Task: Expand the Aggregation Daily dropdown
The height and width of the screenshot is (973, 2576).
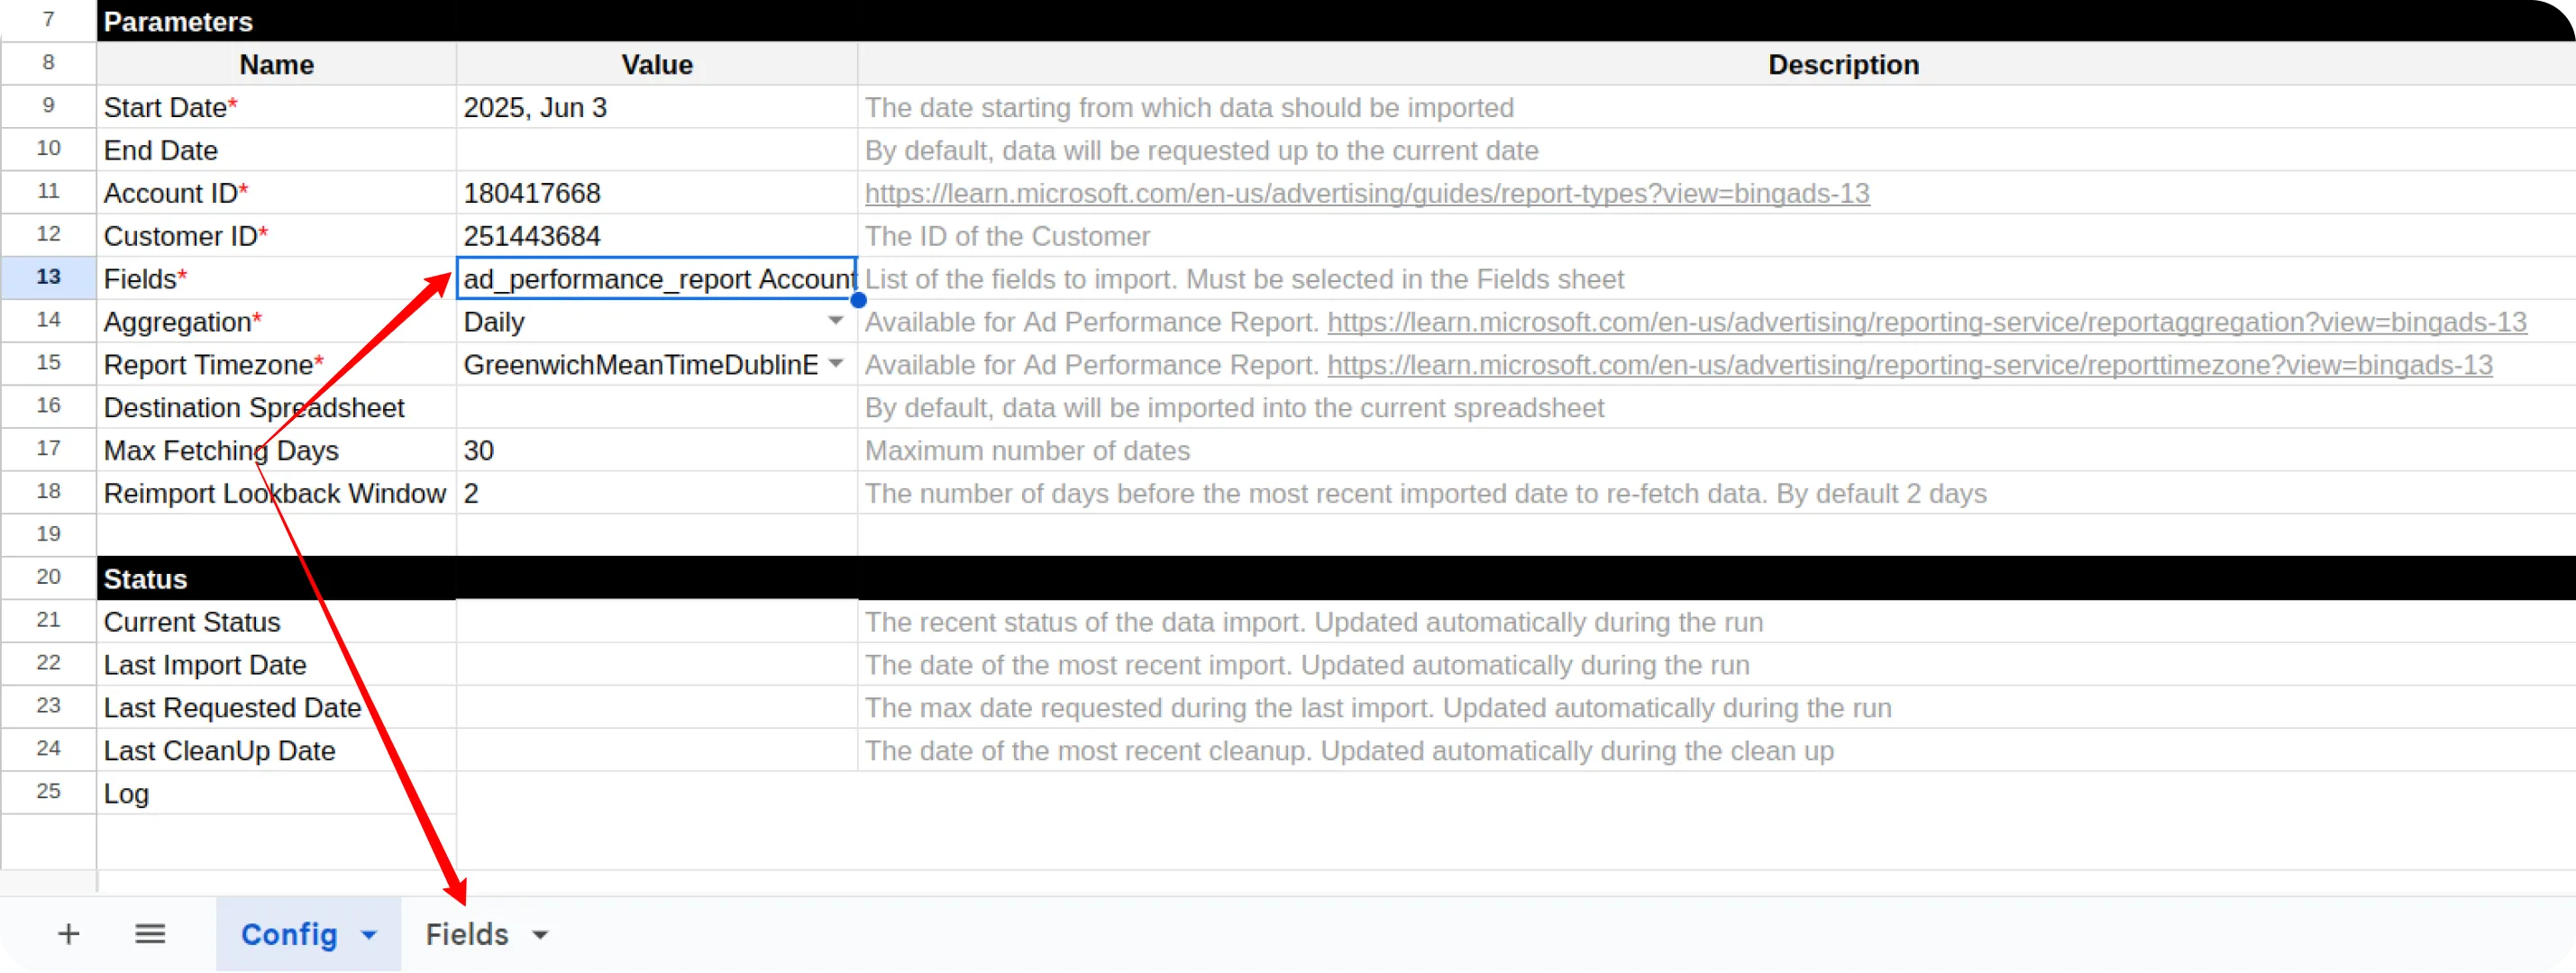Action: (835, 321)
